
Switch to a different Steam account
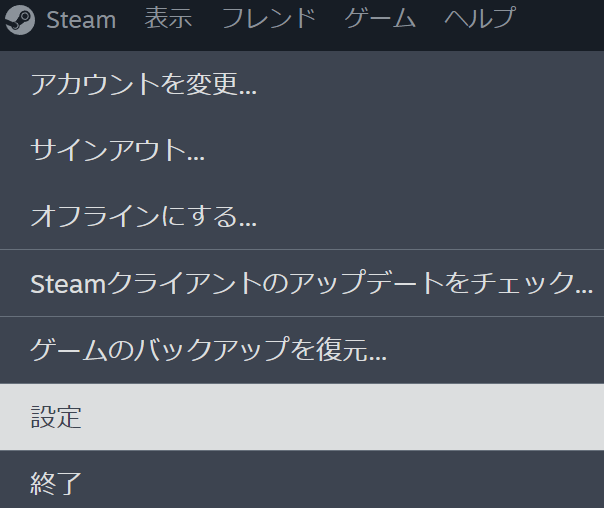pos(144,85)
